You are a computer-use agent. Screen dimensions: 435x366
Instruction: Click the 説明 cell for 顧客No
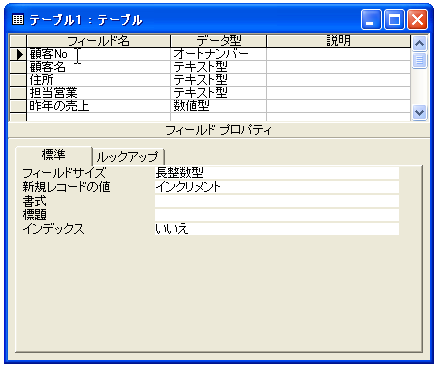[x=339, y=54]
